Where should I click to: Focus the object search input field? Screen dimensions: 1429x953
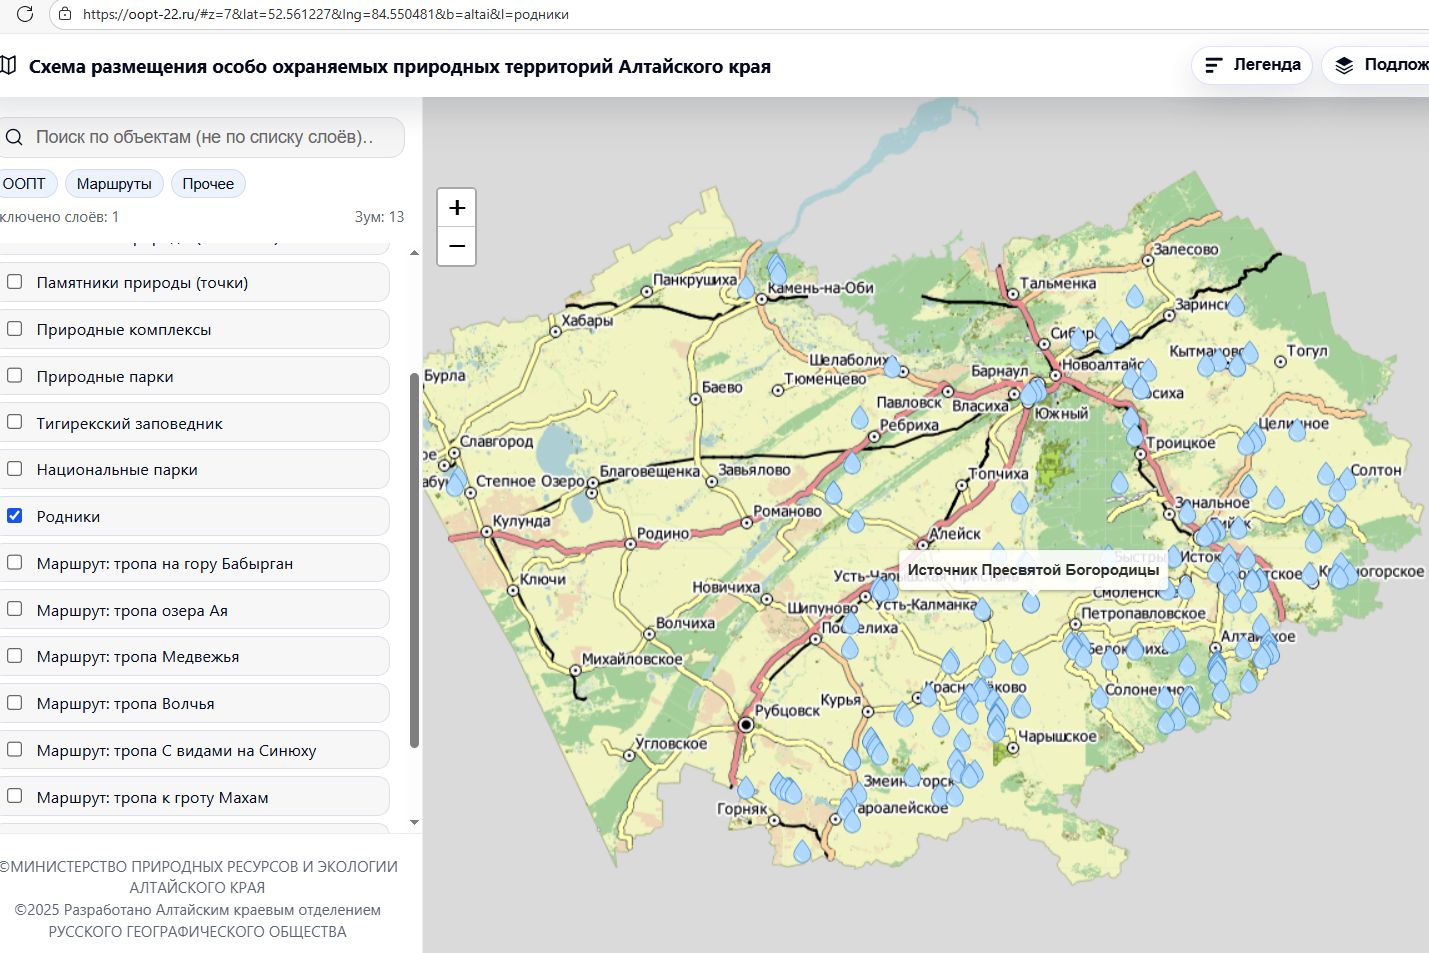click(x=205, y=137)
